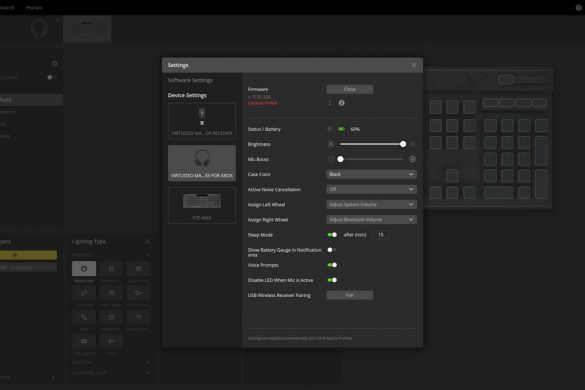
Task: Click the red Update Failed text
Action: 262,103
